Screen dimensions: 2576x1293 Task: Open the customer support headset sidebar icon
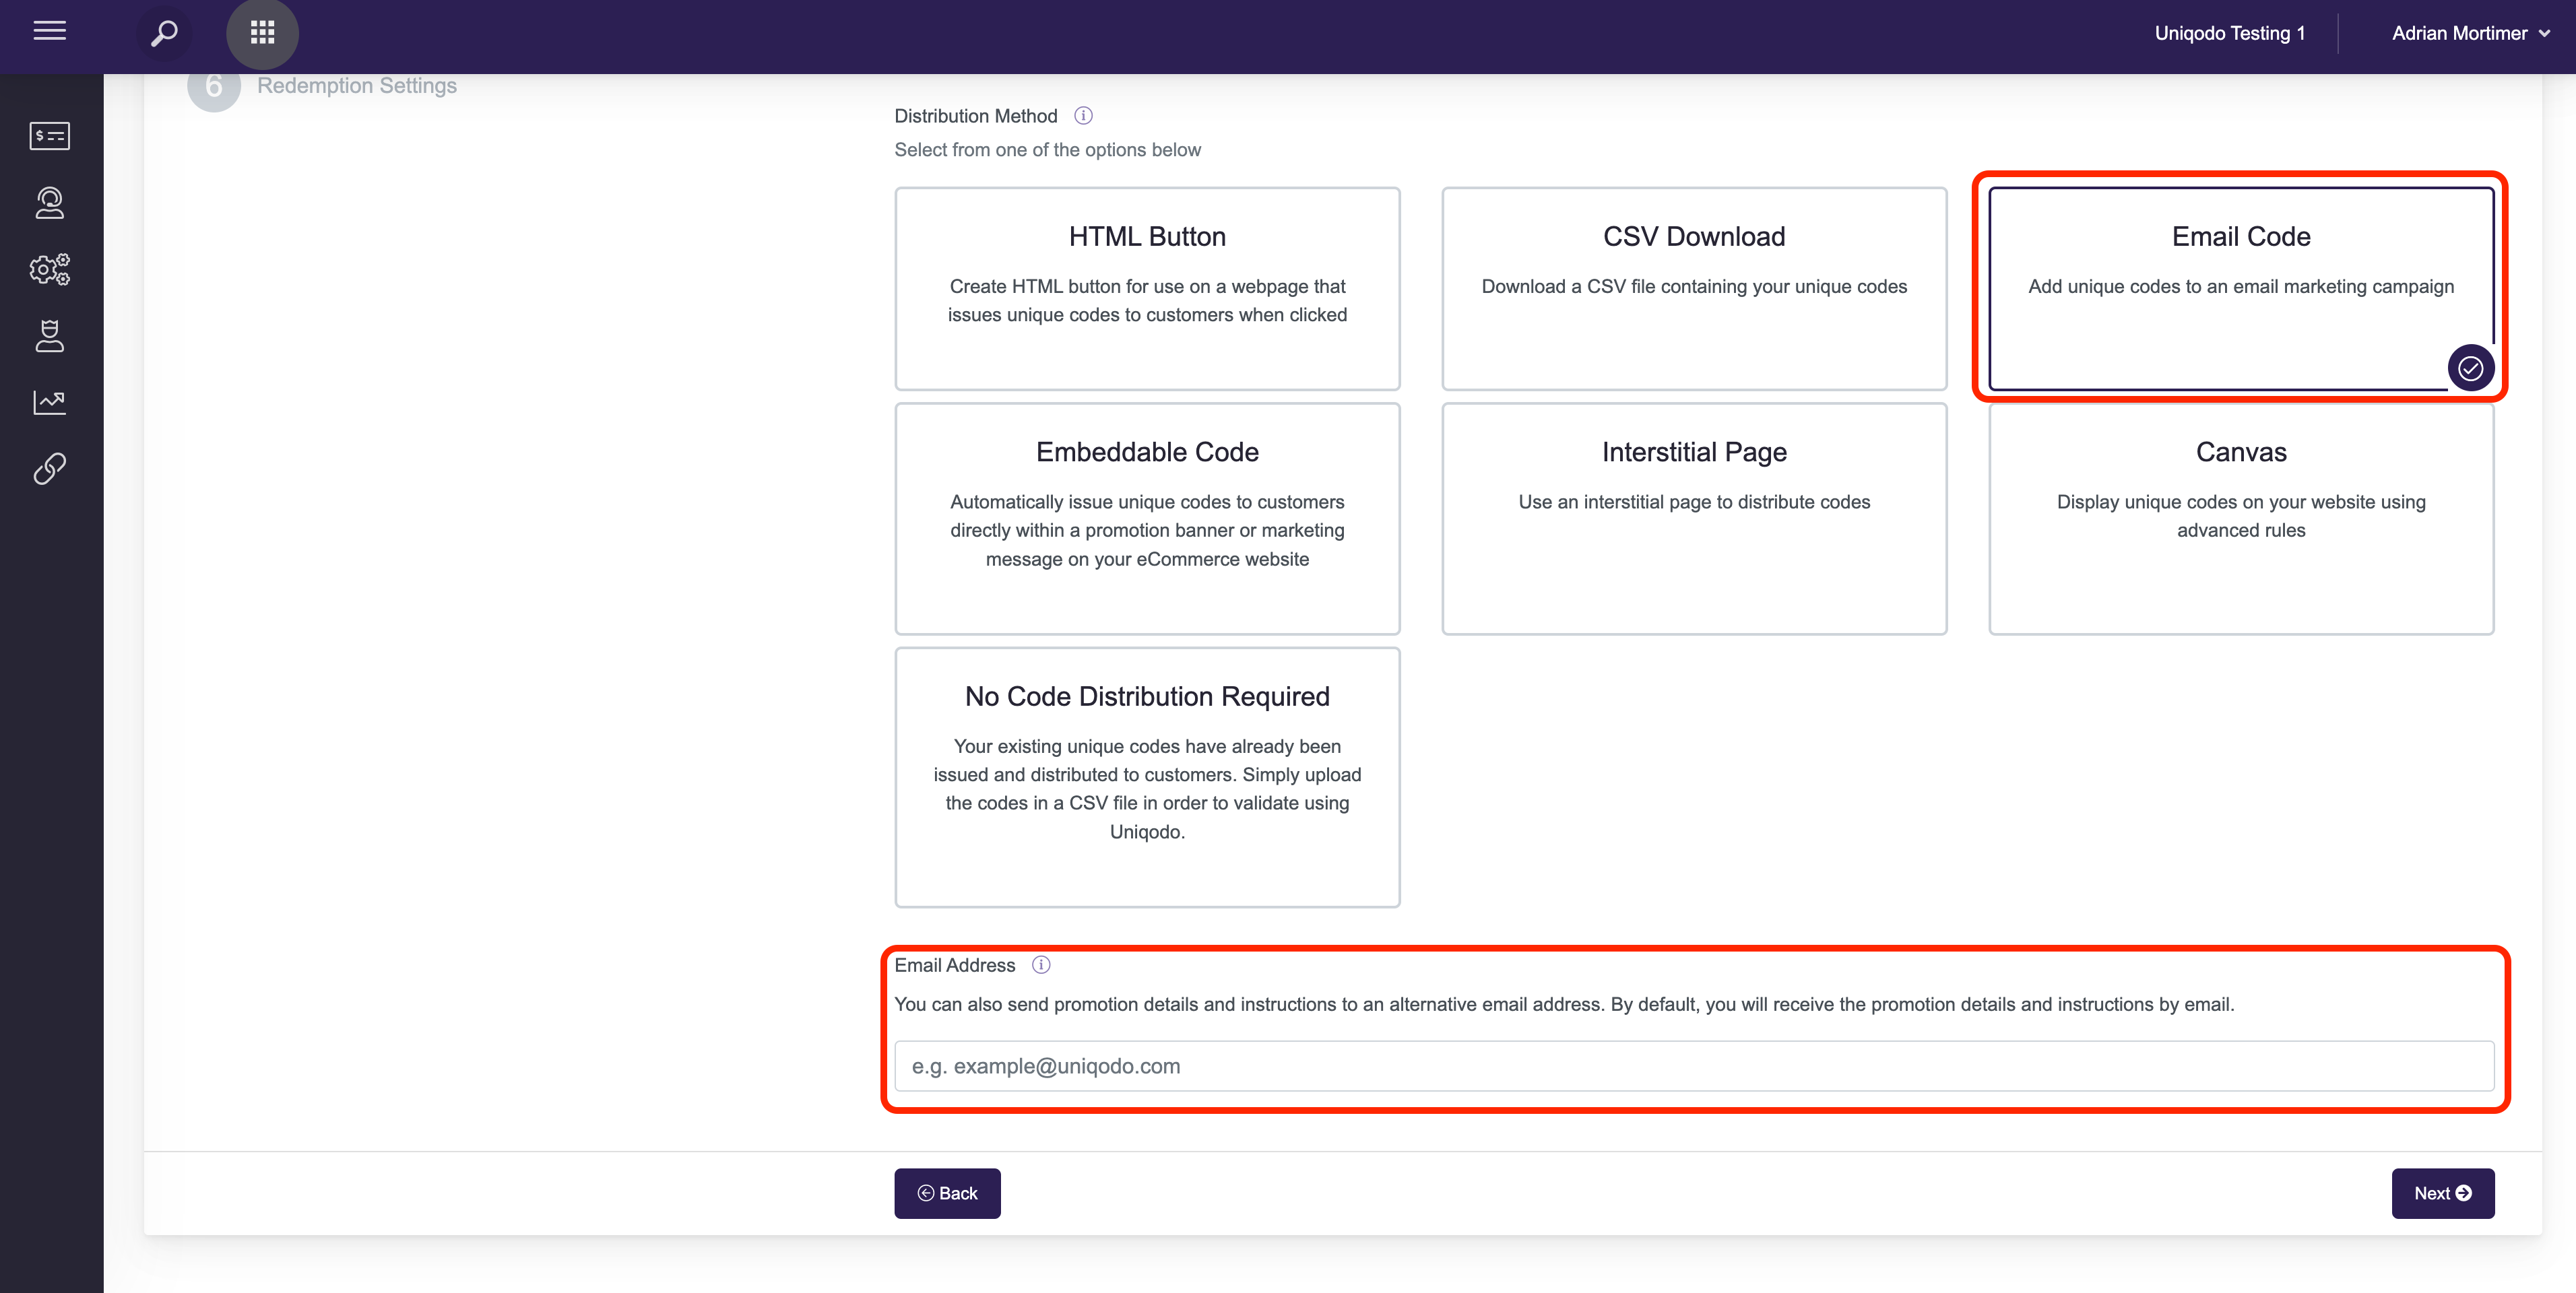[x=49, y=203]
